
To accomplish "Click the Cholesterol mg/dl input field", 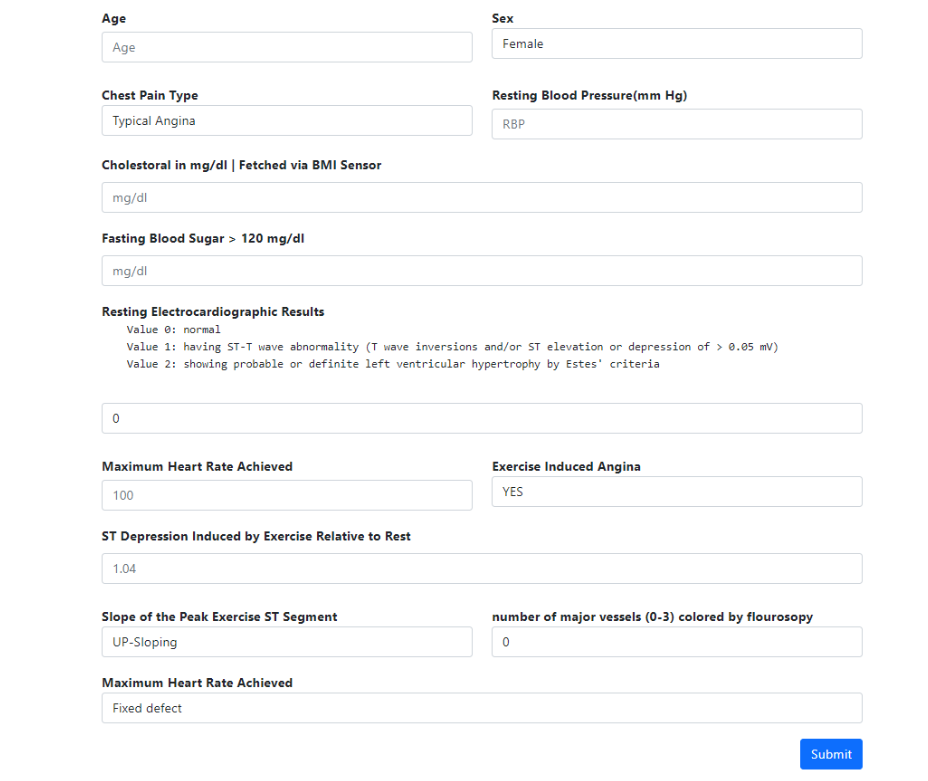I will tap(481, 198).
